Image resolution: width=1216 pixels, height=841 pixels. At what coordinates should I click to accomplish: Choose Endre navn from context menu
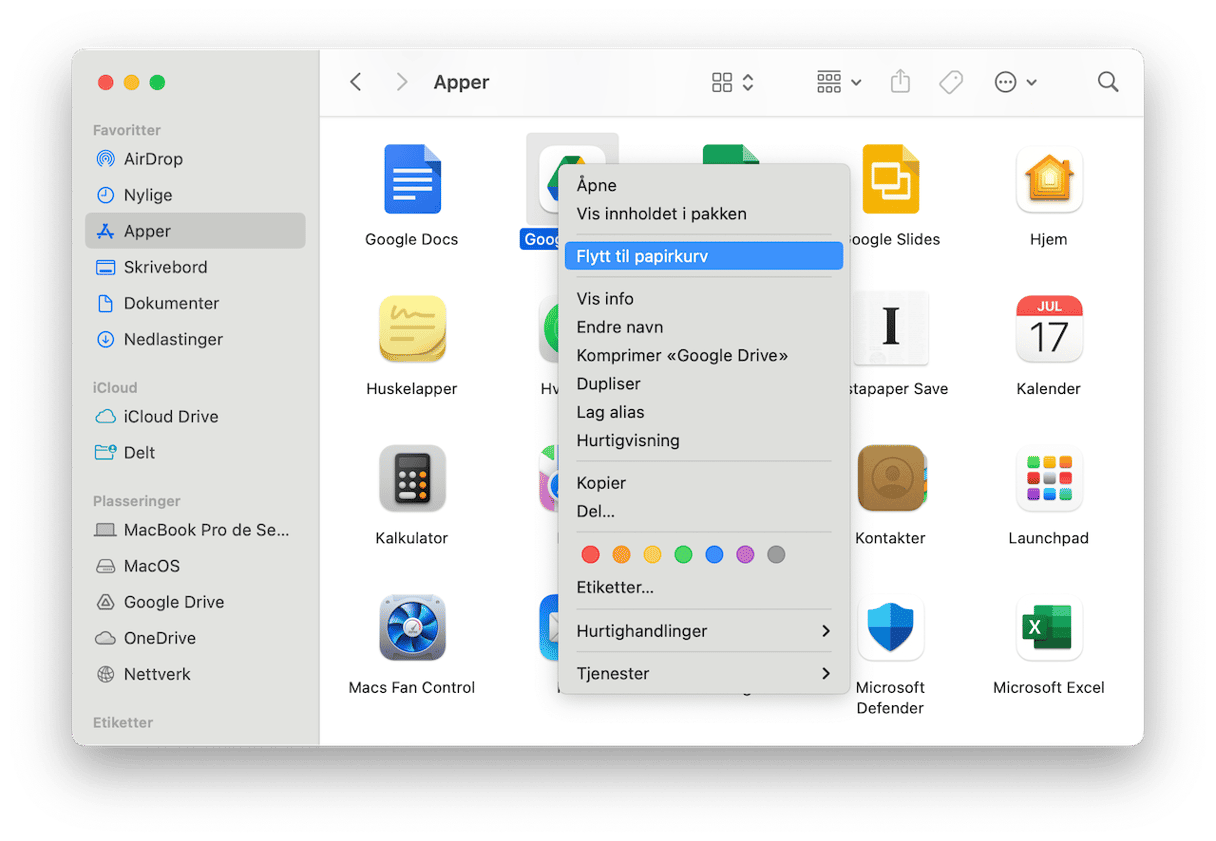click(704, 327)
